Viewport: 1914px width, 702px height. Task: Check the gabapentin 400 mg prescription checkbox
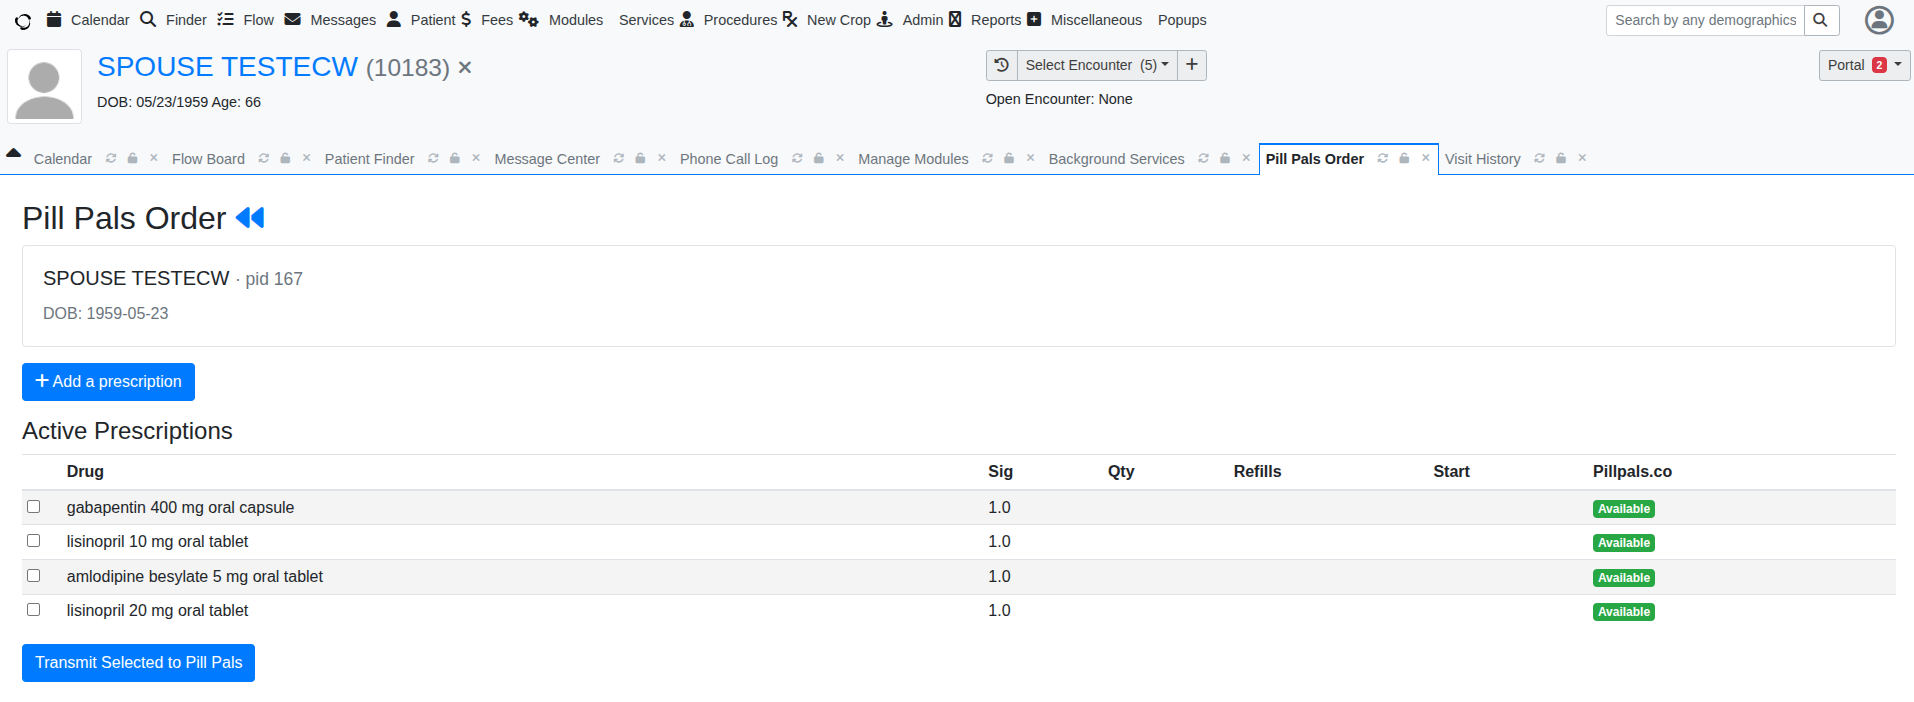click(34, 507)
